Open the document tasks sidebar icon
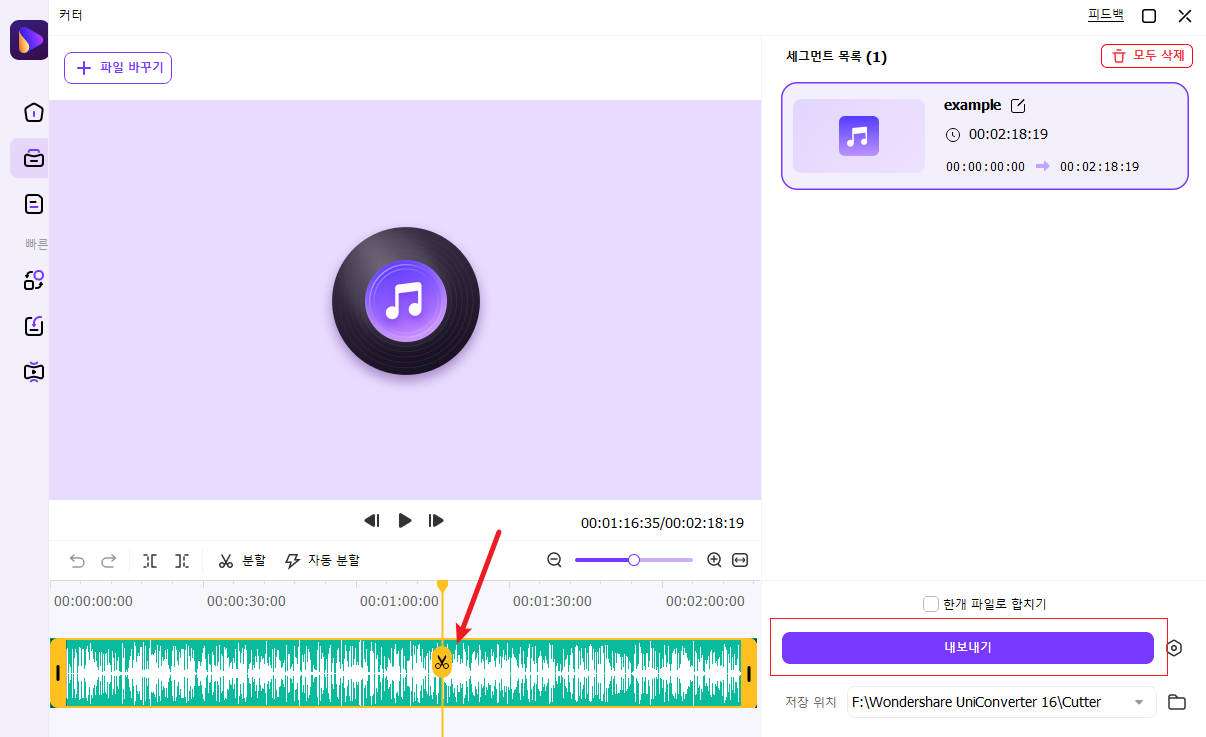Image resolution: width=1206 pixels, height=737 pixels. tap(34, 204)
